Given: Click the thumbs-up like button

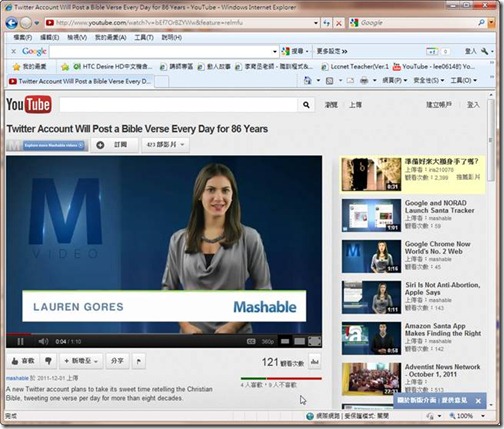Looking at the screenshot, I should [23, 361].
